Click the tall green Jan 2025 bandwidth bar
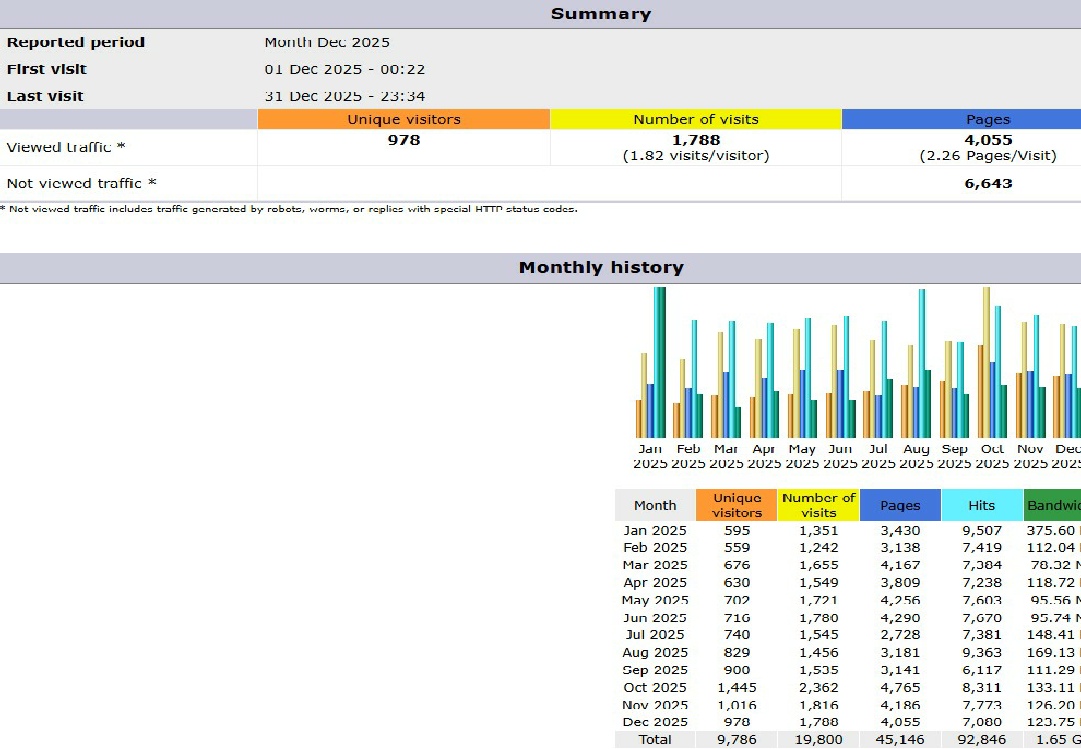 coord(660,362)
